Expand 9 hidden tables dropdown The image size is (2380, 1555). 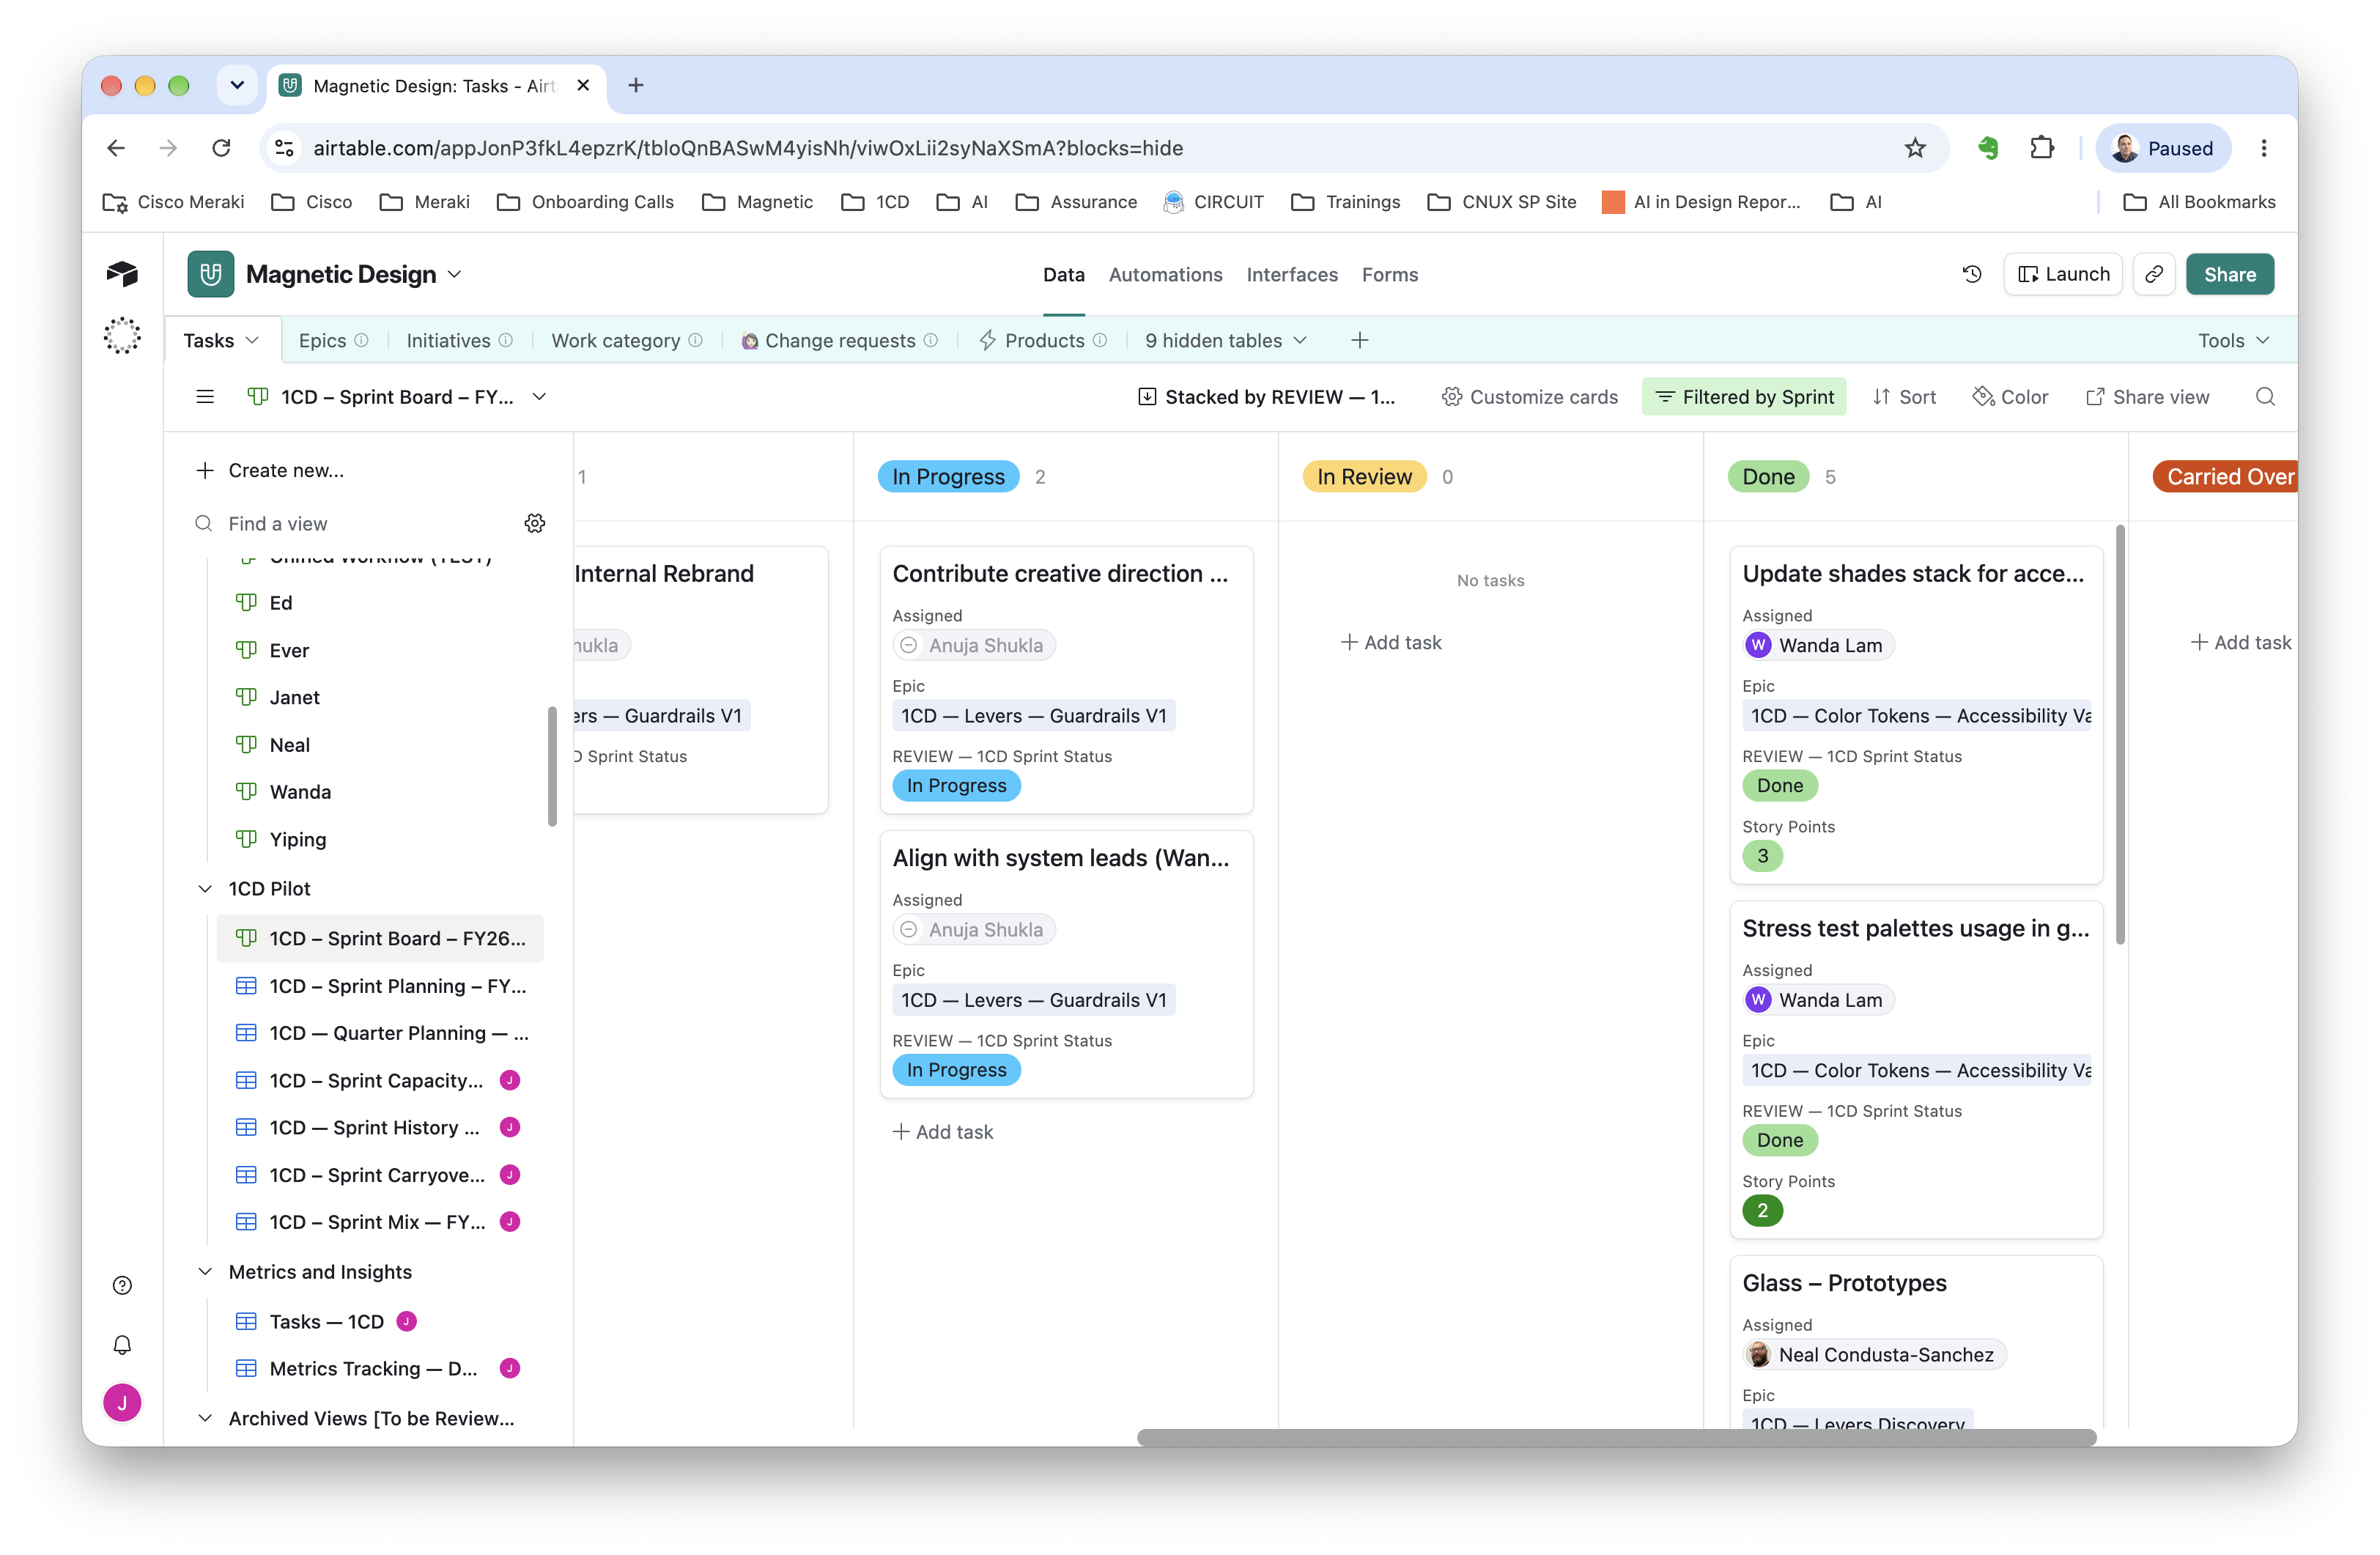(x=1226, y=340)
